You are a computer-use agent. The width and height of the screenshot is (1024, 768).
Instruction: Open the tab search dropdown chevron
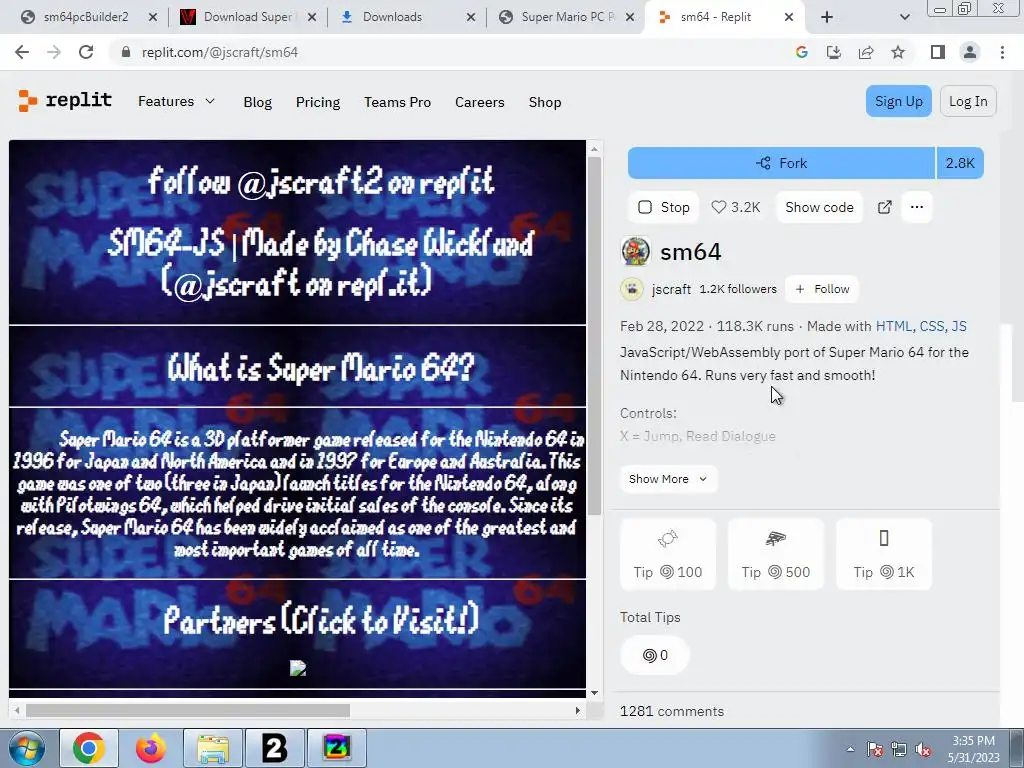pos(904,17)
